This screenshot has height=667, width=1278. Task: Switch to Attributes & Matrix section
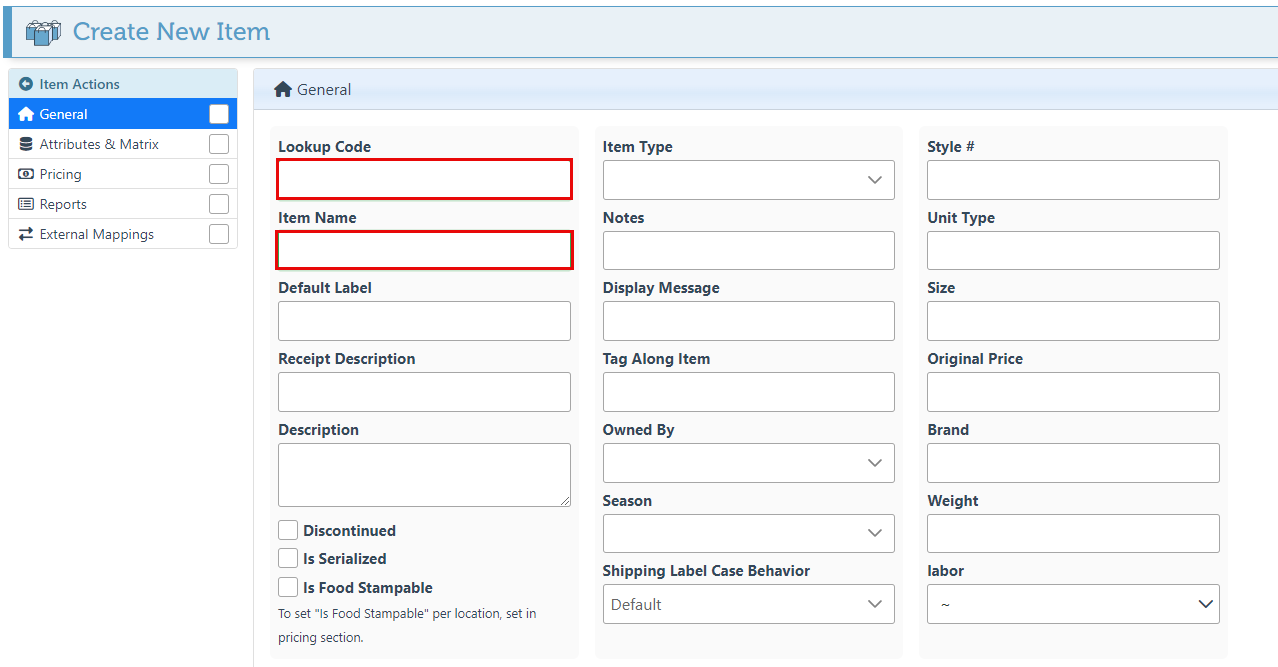(x=99, y=144)
